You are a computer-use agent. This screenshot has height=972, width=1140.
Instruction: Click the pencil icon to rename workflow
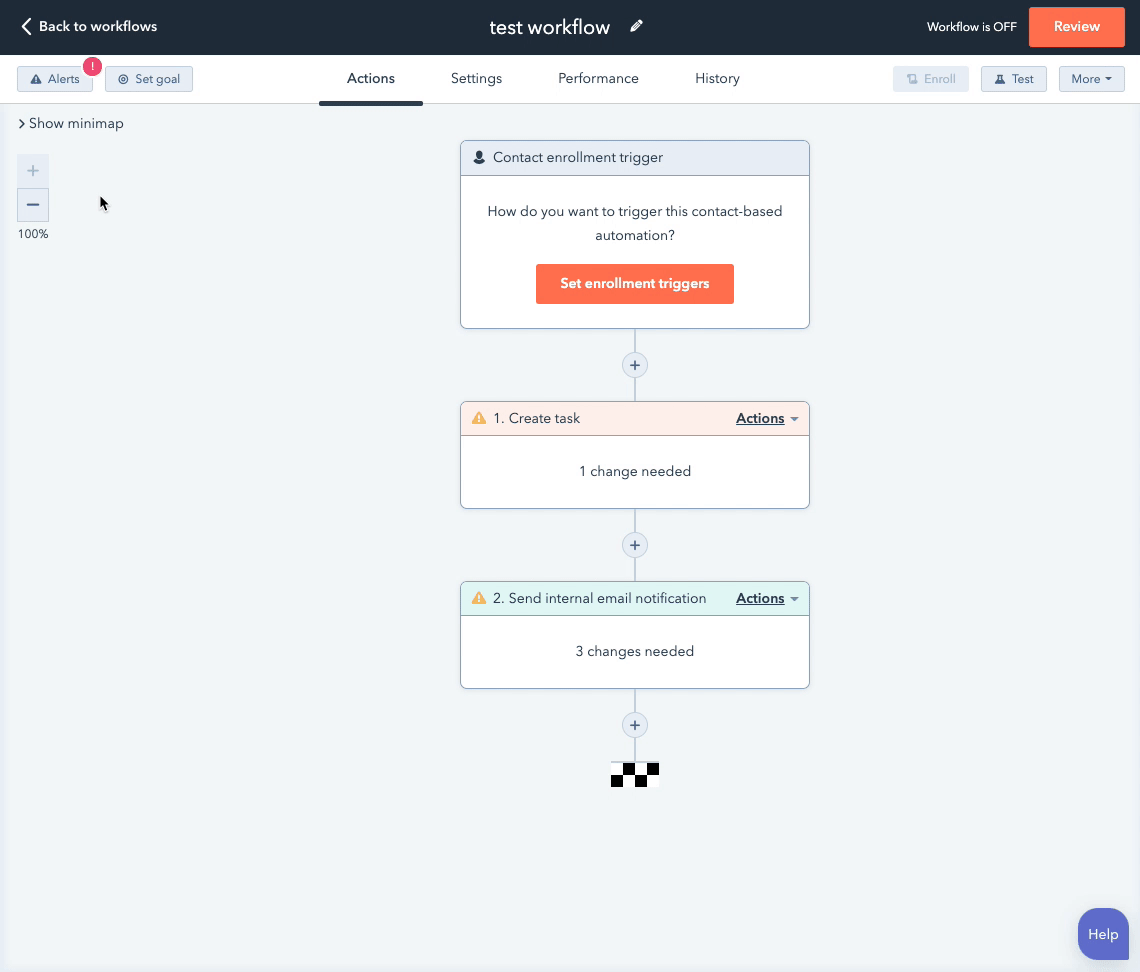click(x=636, y=27)
